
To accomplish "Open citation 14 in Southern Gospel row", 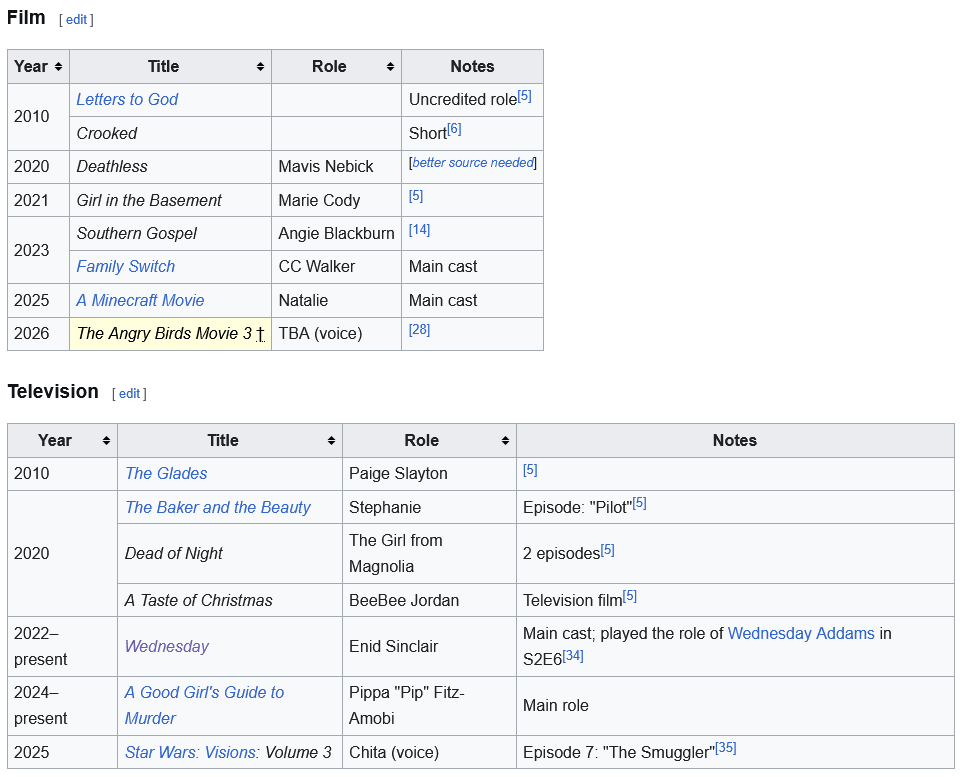I will (419, 230).
